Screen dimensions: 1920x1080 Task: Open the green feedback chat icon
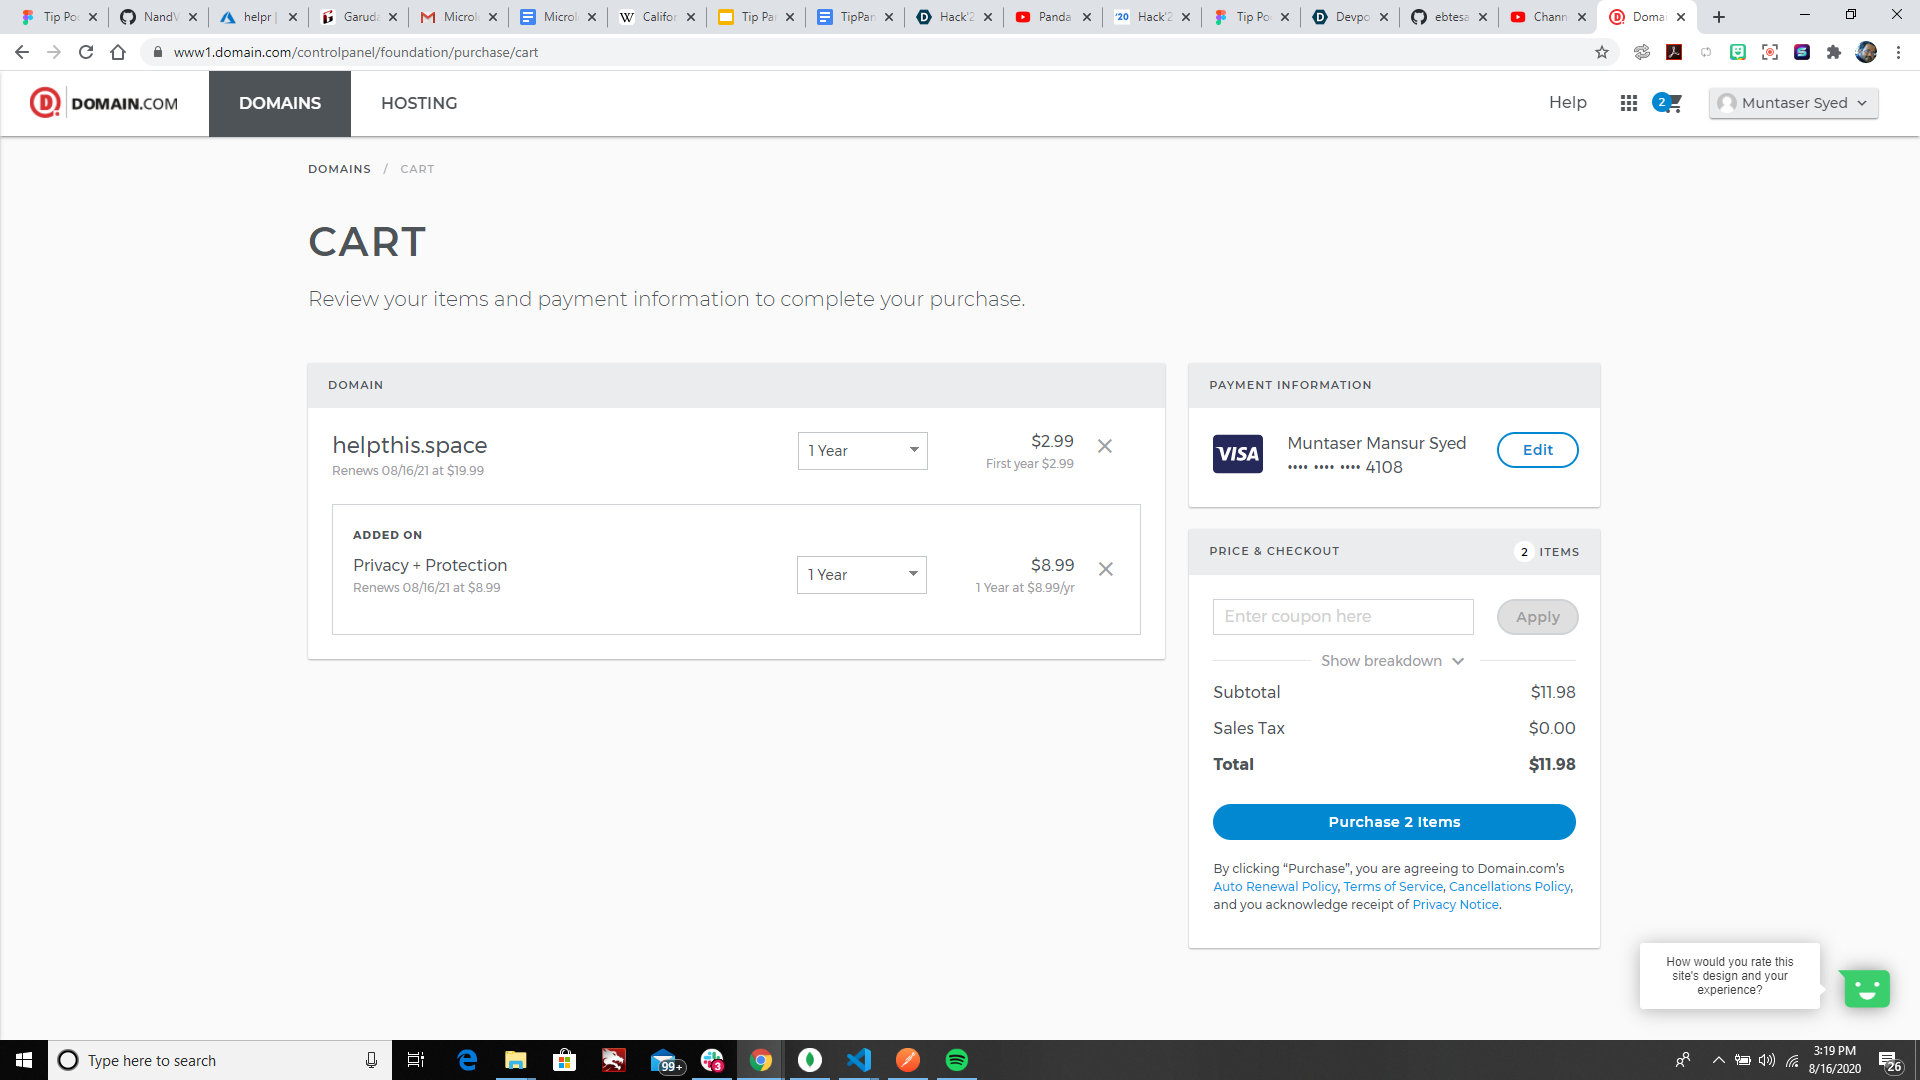[x=1865, y=988]
